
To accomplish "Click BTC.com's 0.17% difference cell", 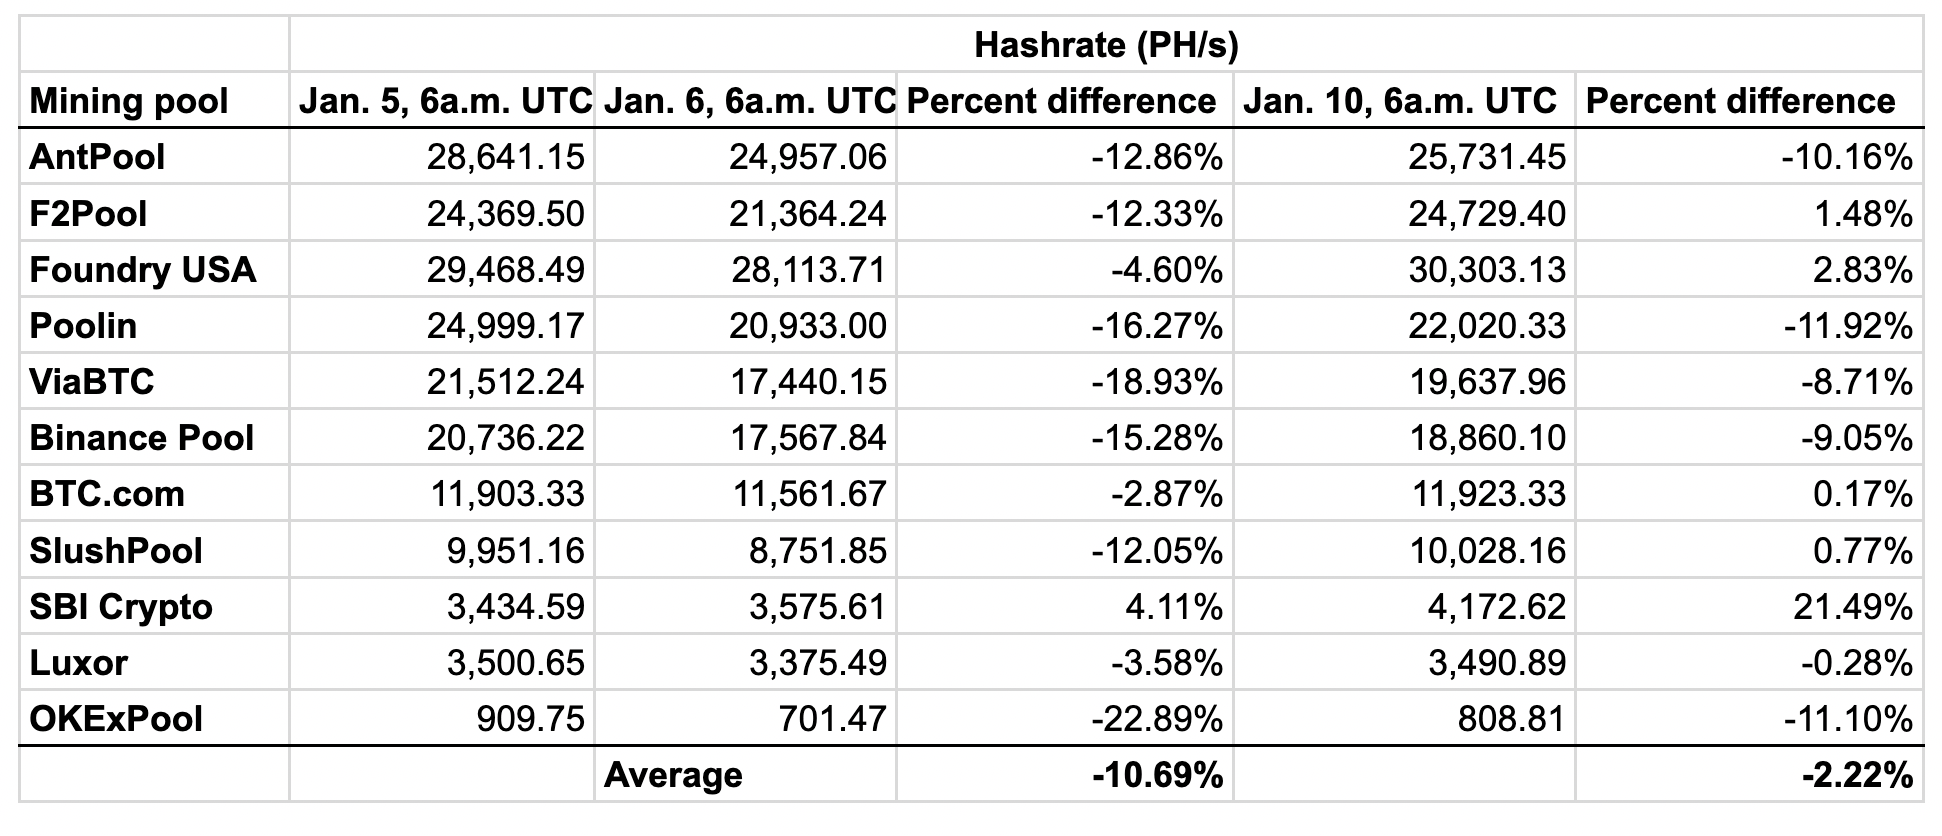I will (1749, 494).
